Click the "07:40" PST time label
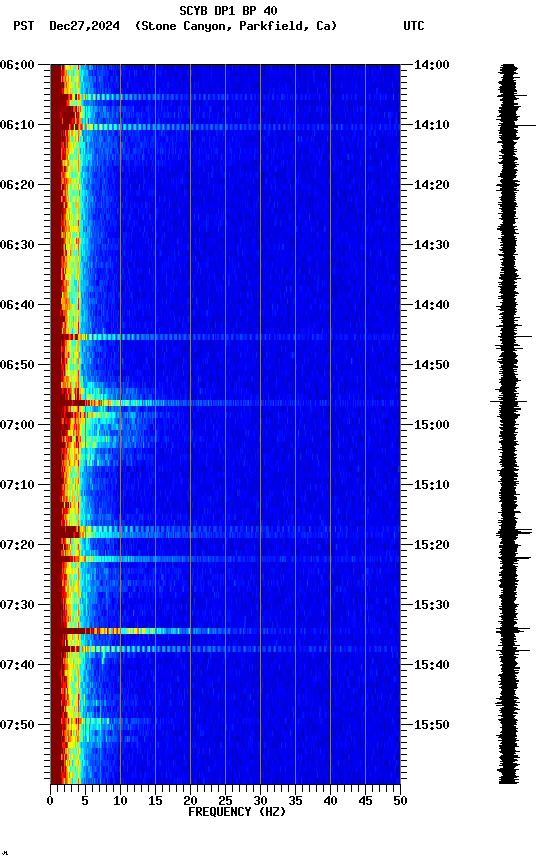Image resolution: width=552 pixels, height=864 pixels. coord(17,665)
